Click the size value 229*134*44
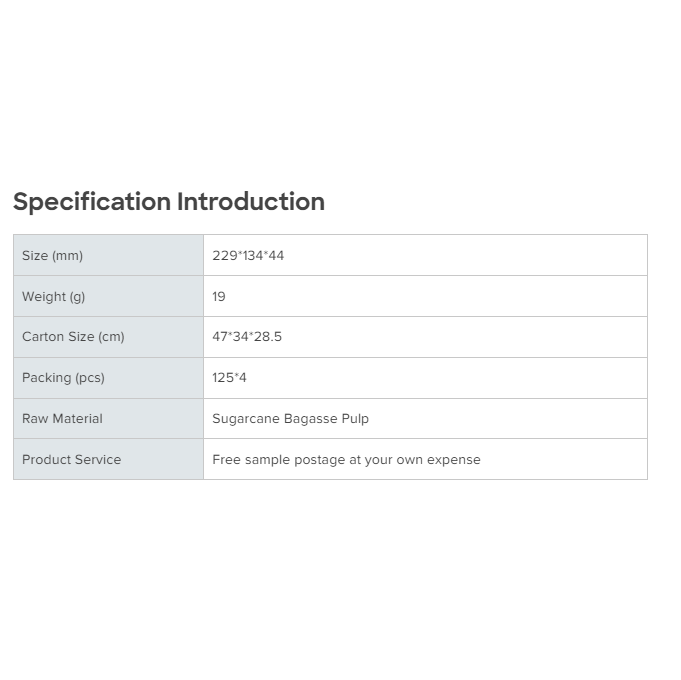 tap(248, 256)
